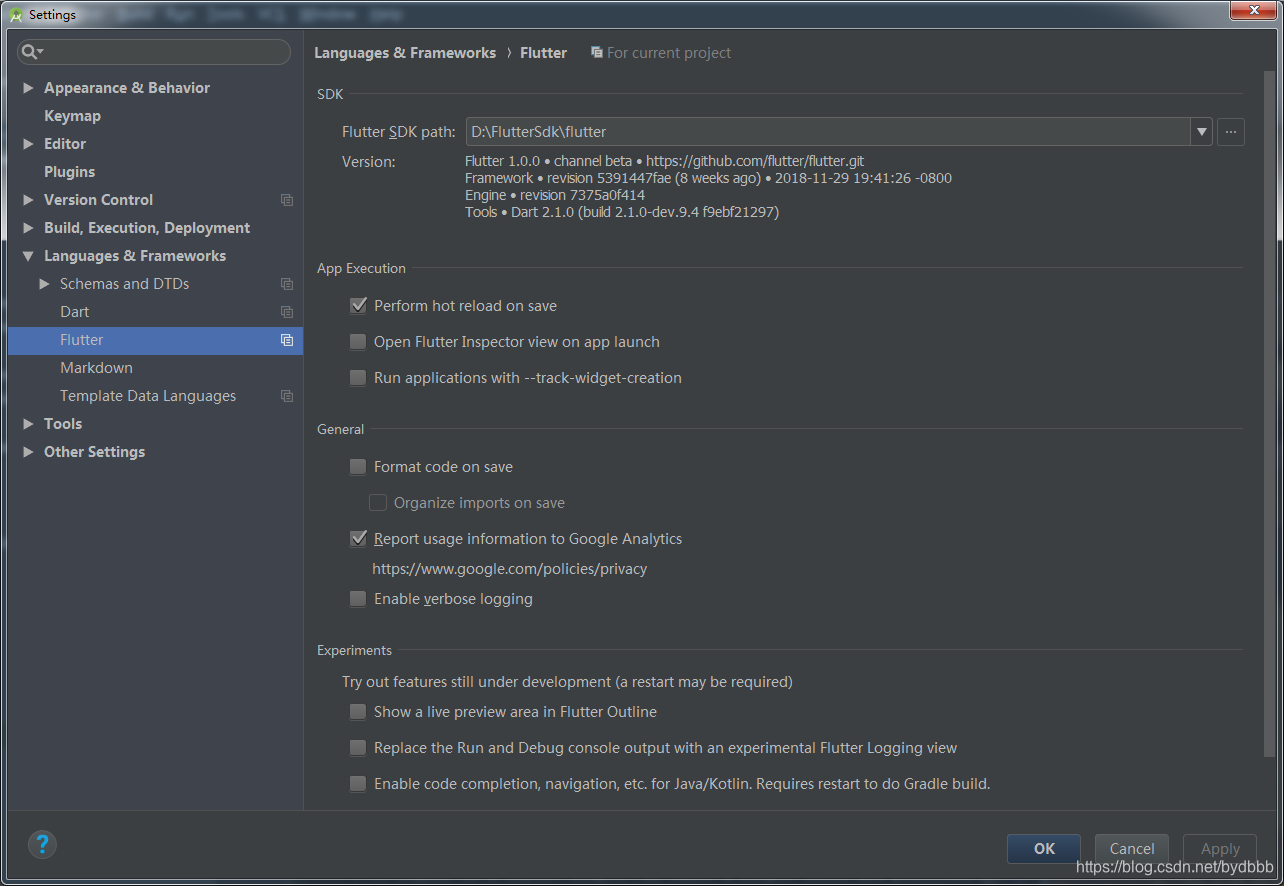Click the Cancel button
Screen dimensions: 1284x886
click(1132, 848)
